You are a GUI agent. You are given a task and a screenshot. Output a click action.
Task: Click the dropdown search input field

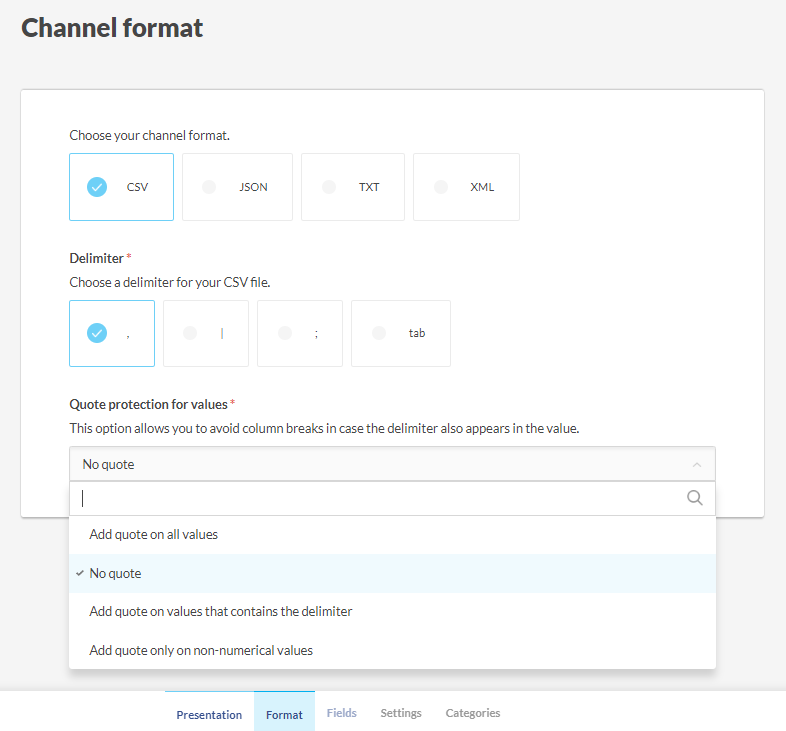[380, 498]
